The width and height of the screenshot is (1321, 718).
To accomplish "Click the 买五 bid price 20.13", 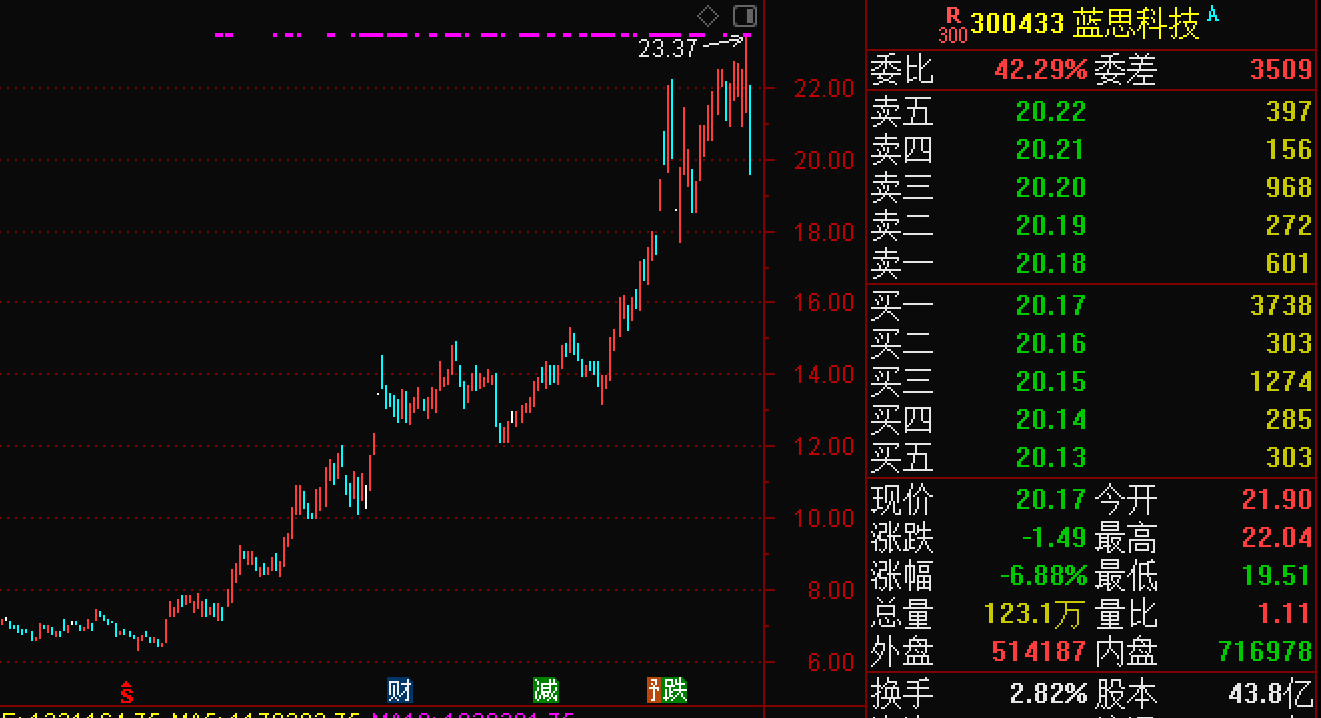I will point(1050,458).
